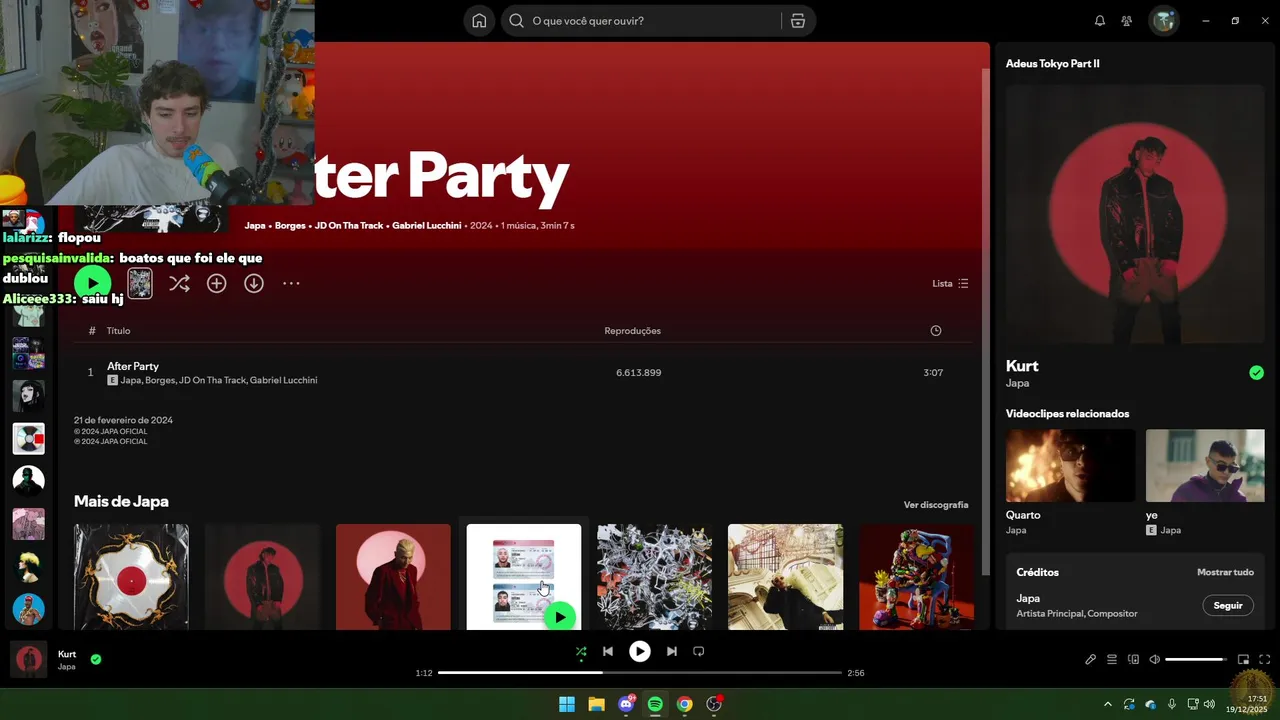
Task: Toggle repeat mode
Action: 699,652
